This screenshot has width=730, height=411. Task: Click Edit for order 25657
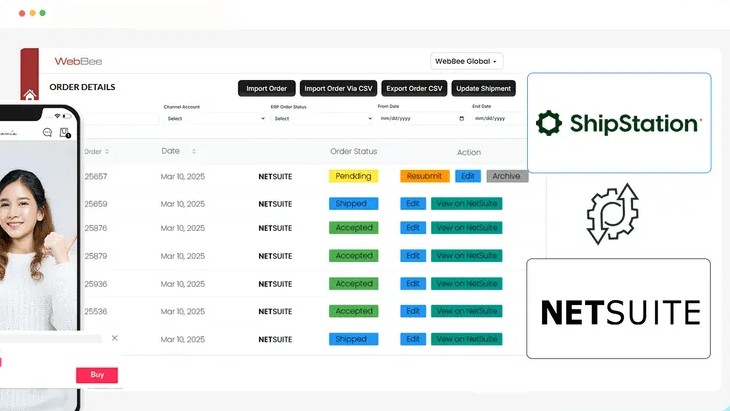point(468,176)
